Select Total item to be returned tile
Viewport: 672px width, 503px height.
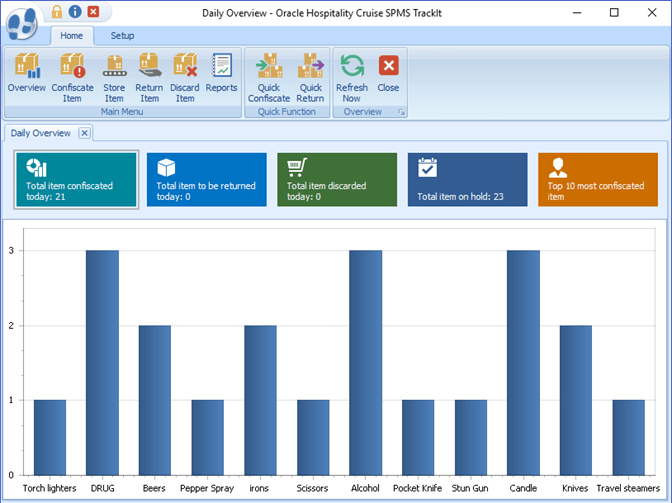(207, 180)
